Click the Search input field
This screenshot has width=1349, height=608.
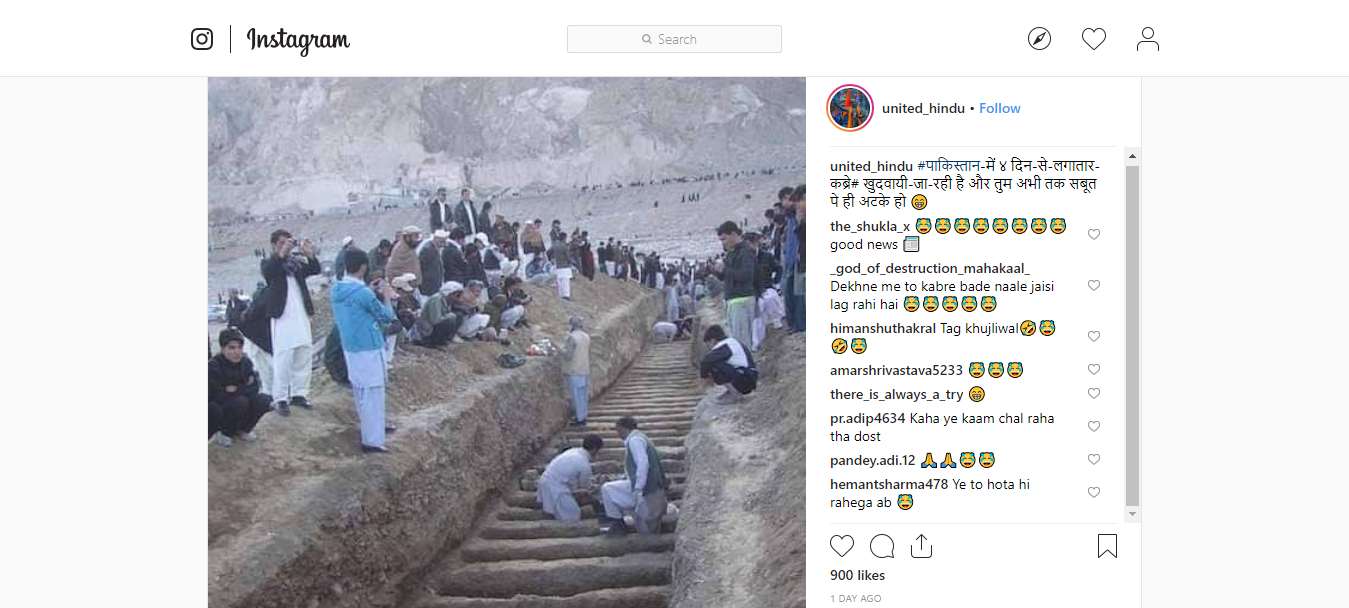[674, 39]
